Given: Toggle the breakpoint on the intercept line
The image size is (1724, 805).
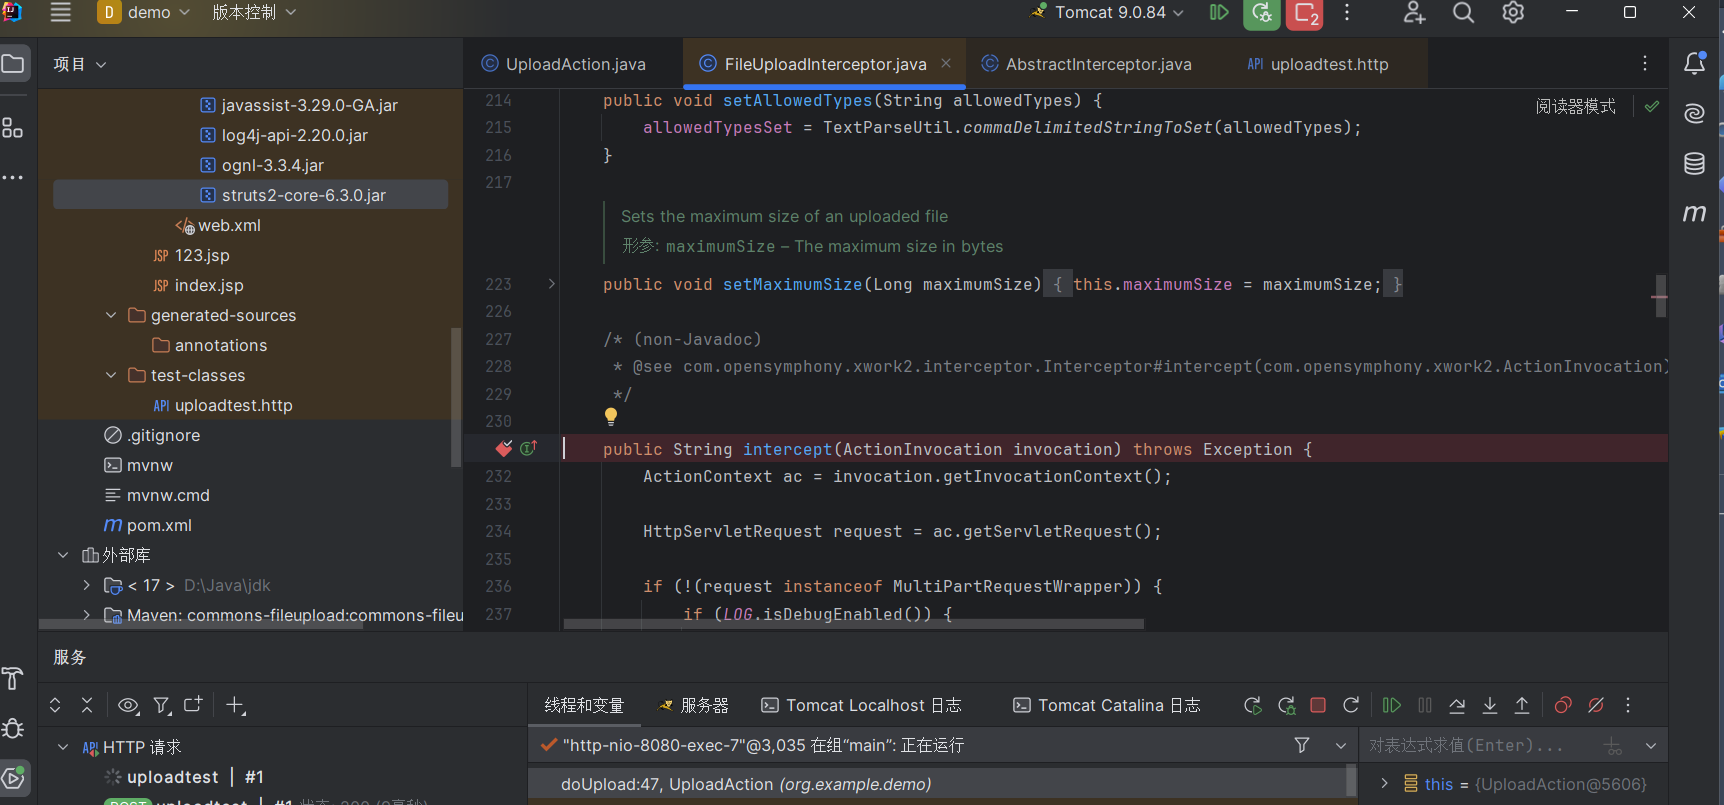Looking at the screenshot, I should pos(504,448).
